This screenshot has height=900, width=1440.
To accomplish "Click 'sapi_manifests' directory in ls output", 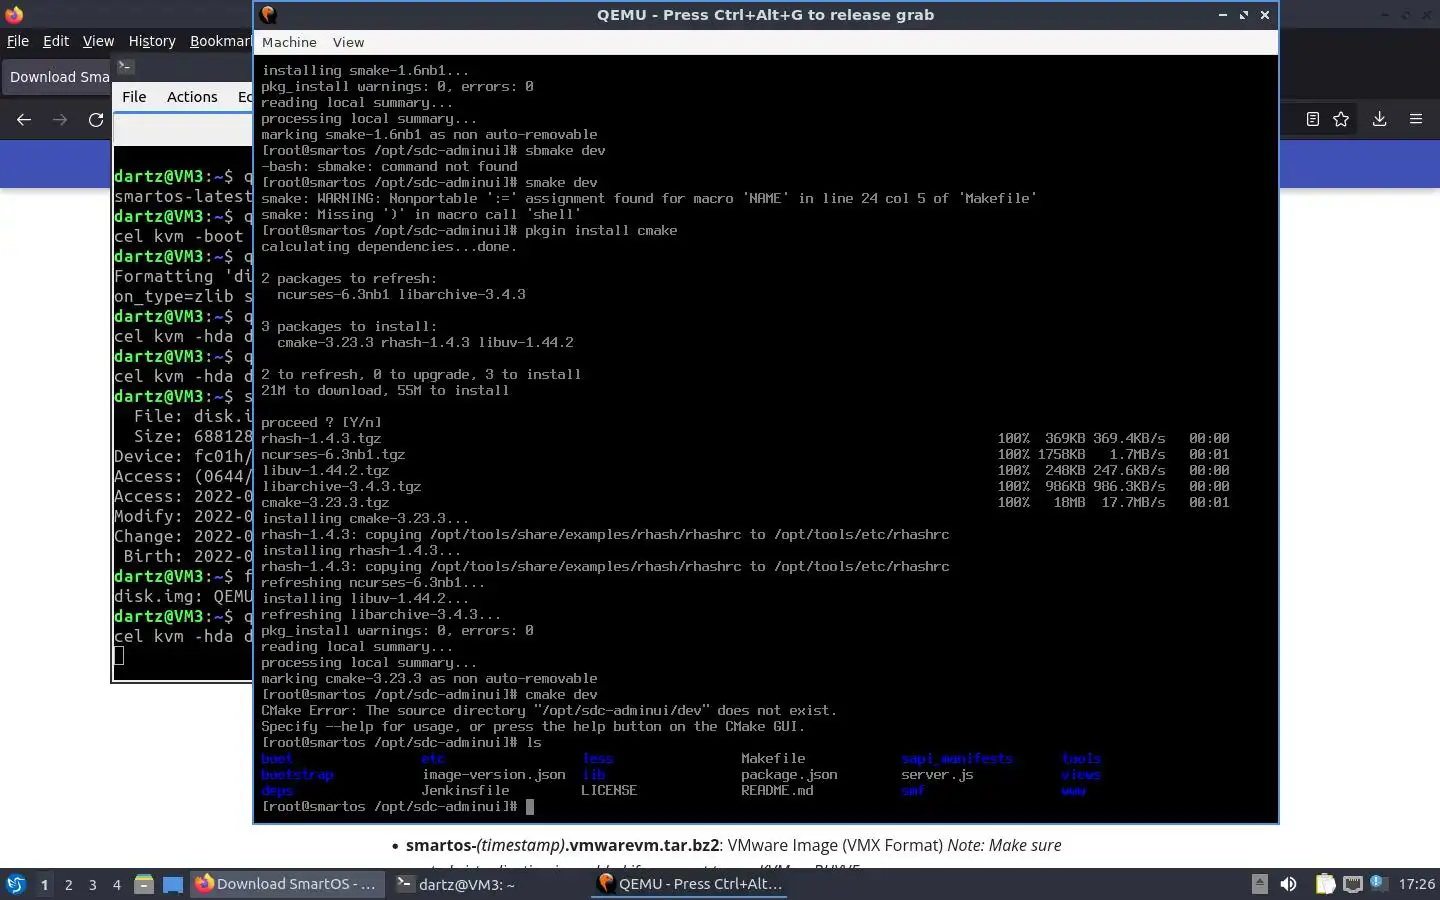I will click(957, 758).
